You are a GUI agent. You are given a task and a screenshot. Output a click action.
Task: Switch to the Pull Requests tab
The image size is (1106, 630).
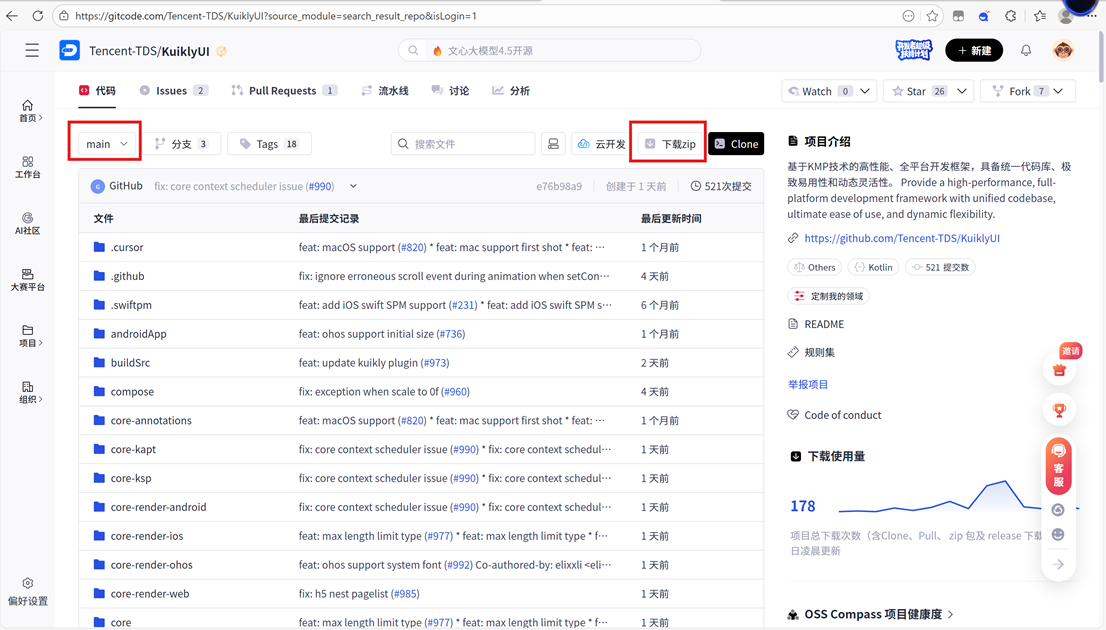click(x=284, y=90)
